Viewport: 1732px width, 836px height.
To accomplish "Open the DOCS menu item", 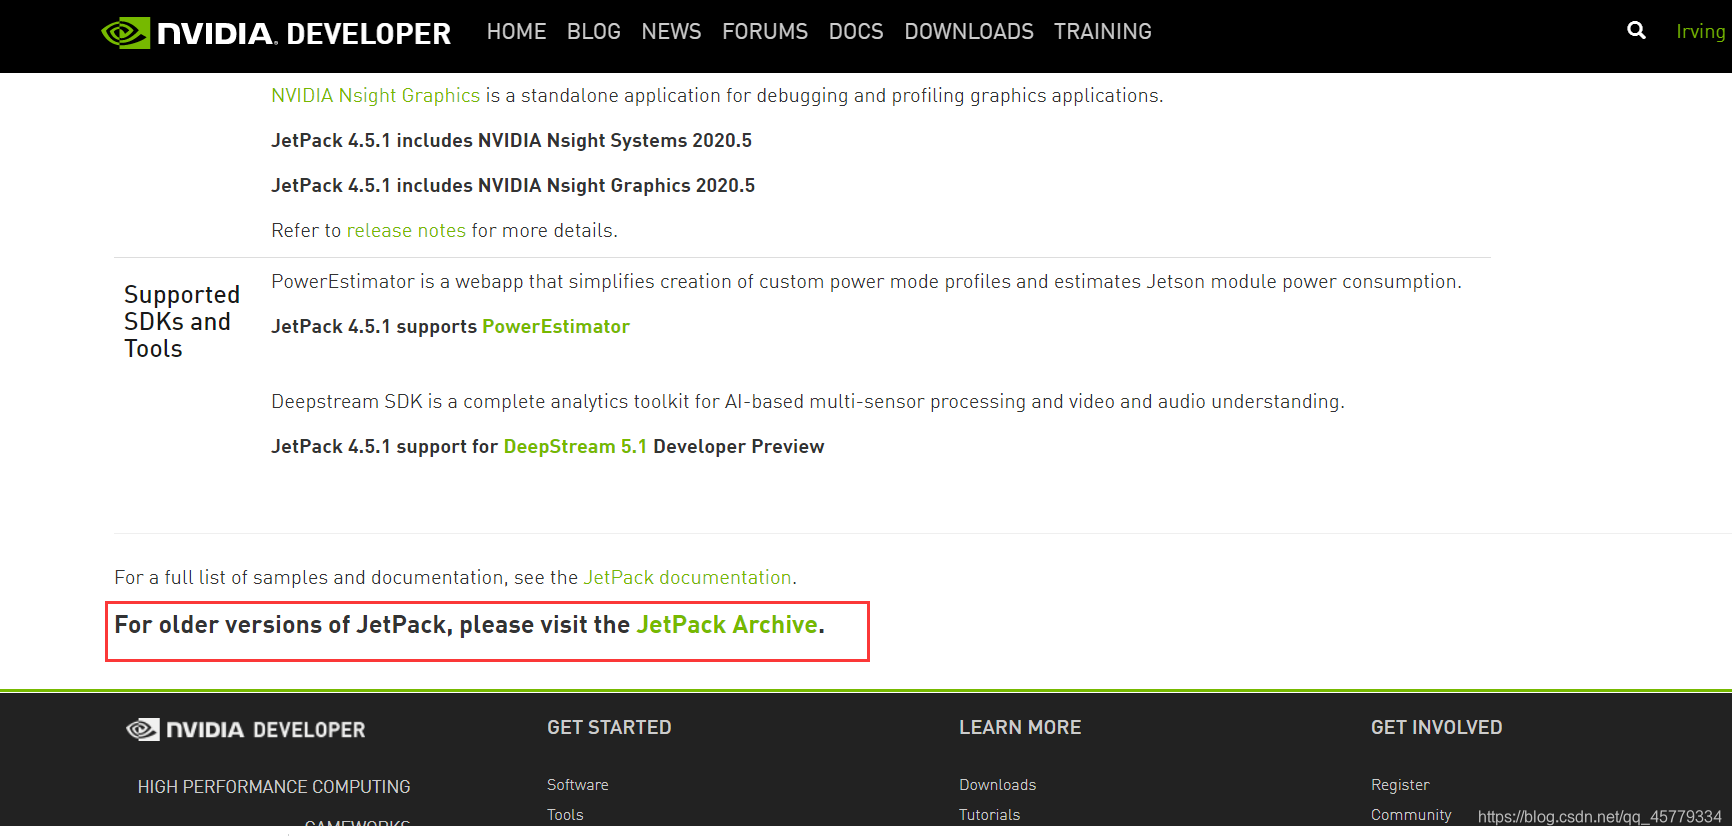I will (x=856, y=32).
